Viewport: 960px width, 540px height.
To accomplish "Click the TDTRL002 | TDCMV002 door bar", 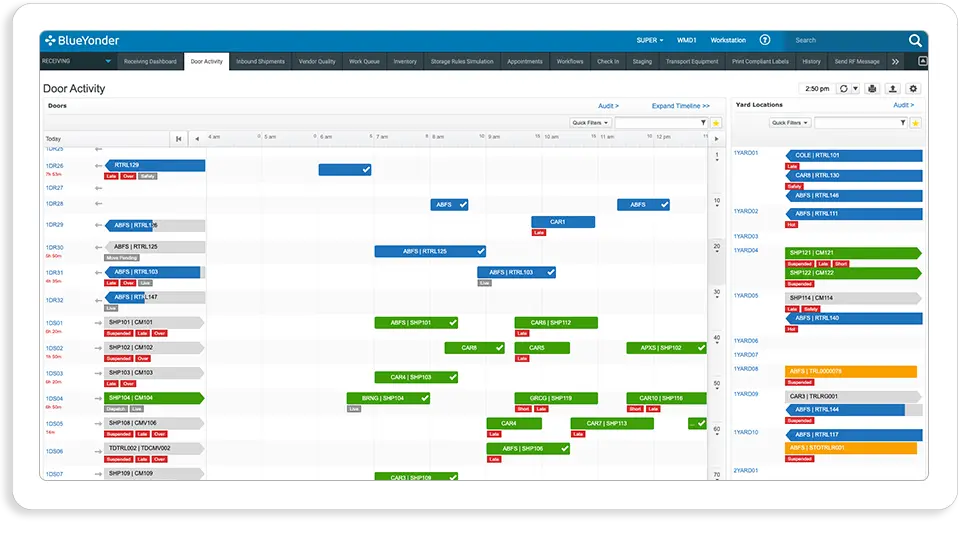I will [154, 448].
